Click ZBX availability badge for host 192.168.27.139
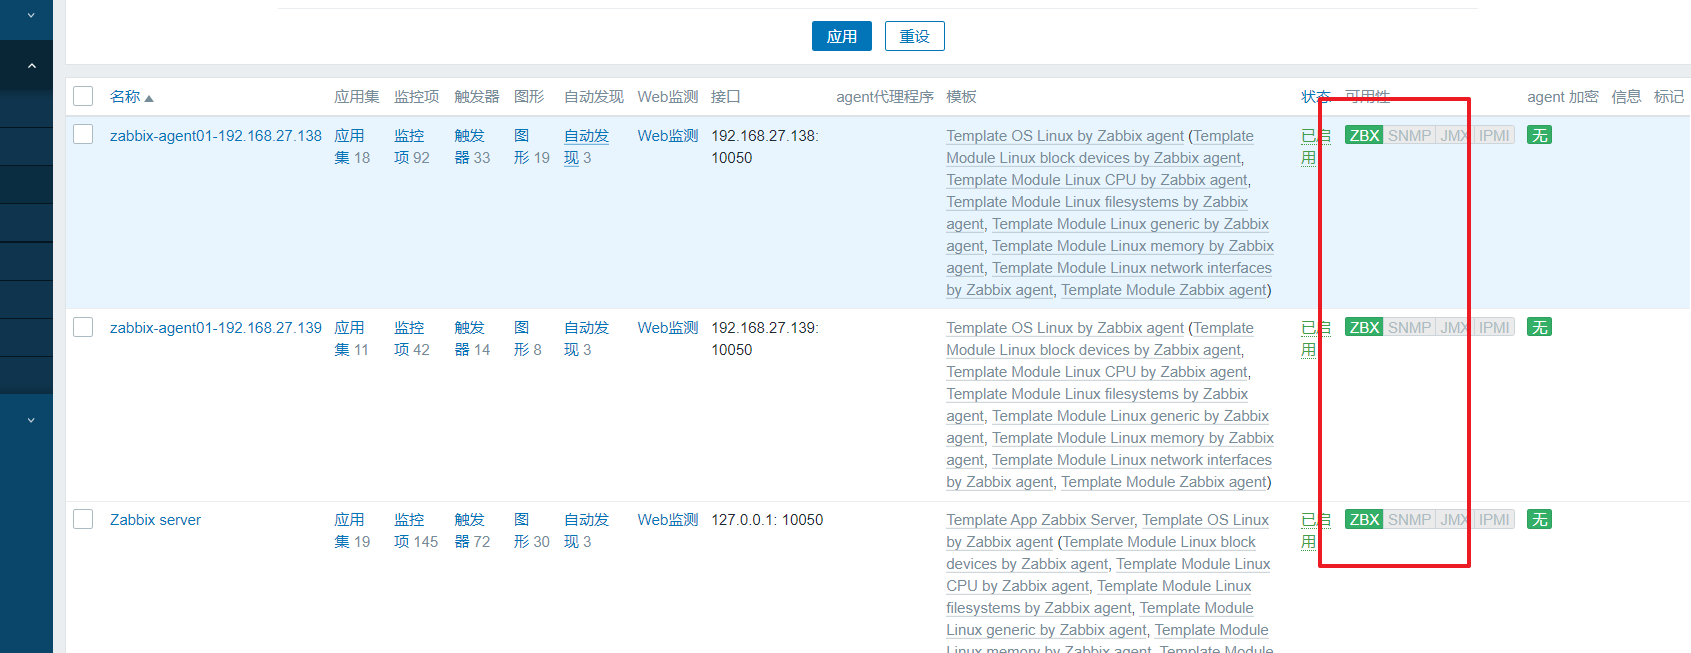 pos(1364,327)
